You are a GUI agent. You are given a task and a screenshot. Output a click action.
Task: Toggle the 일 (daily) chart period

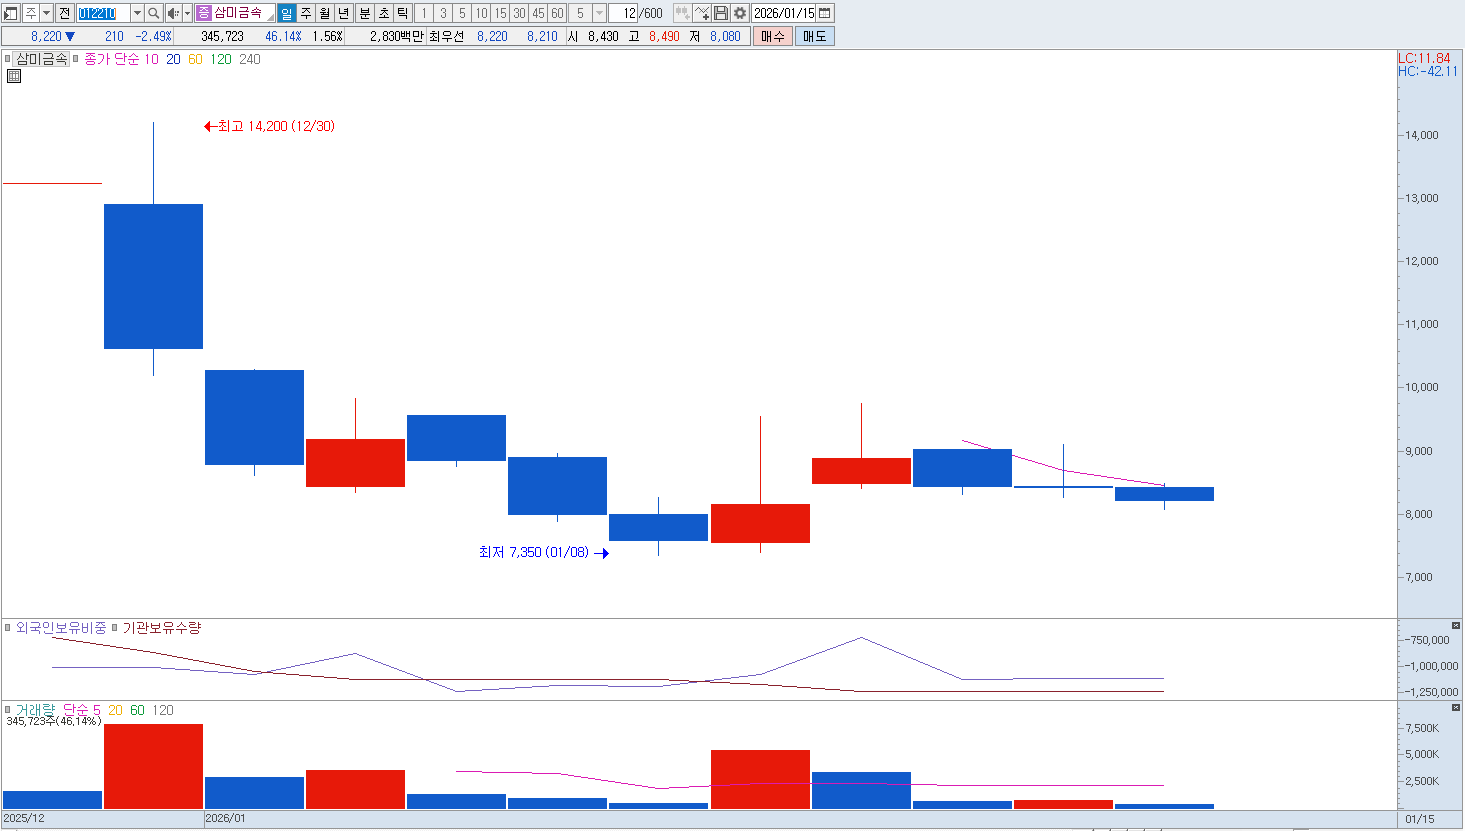286,13
